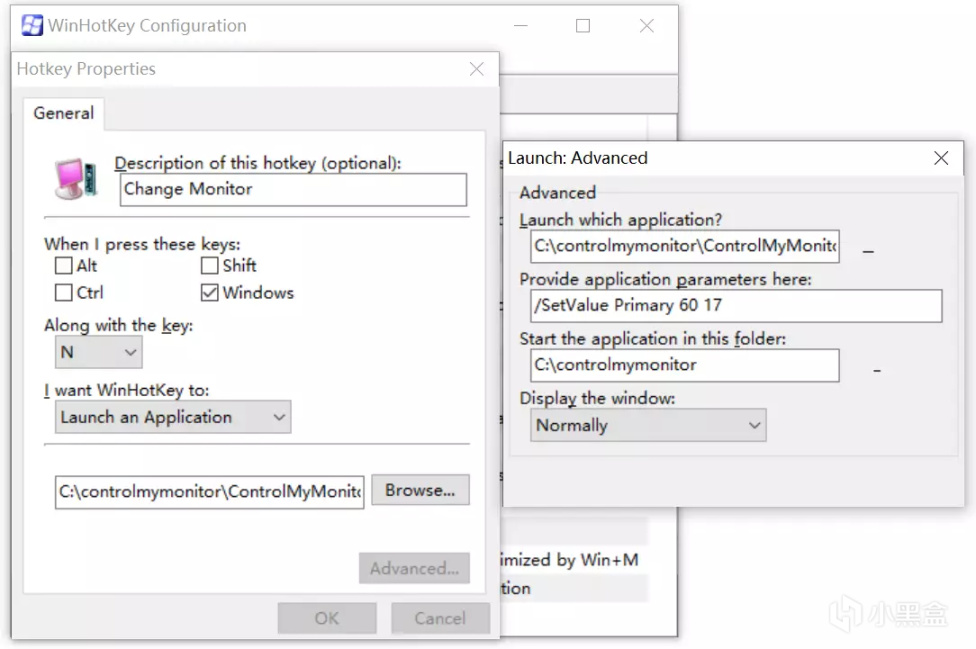The width and height of the screenshot is (976, 649).
Task: Click the Provide application parameters here label
Action: pyautogui.click(x=665, y=279)
